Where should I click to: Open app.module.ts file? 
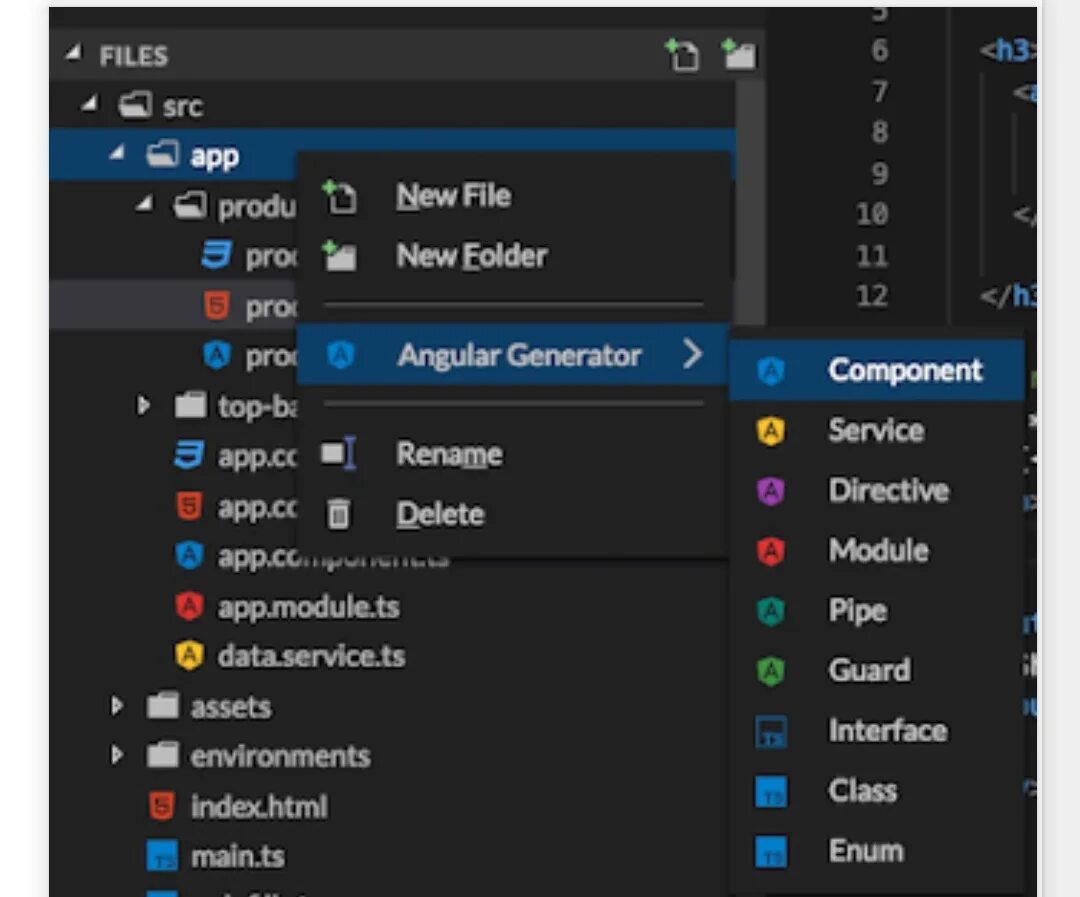309,607
